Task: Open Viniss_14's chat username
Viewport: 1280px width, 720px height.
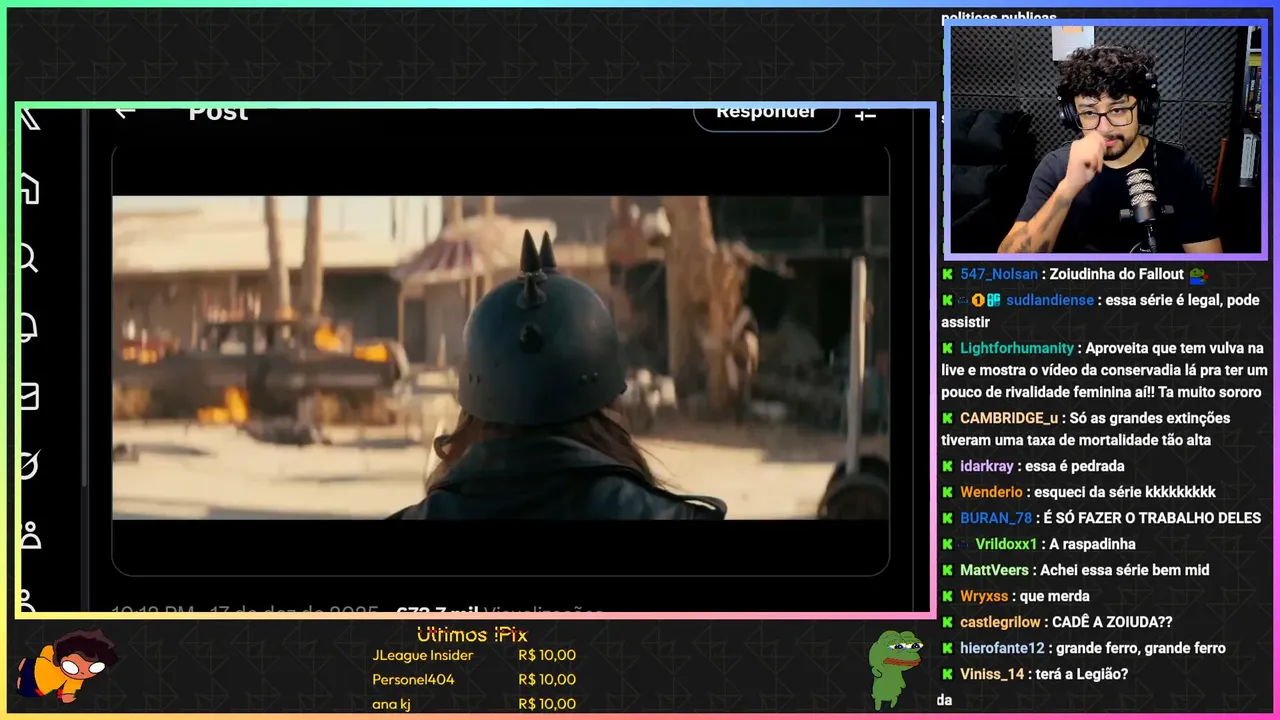Action: 992,674
